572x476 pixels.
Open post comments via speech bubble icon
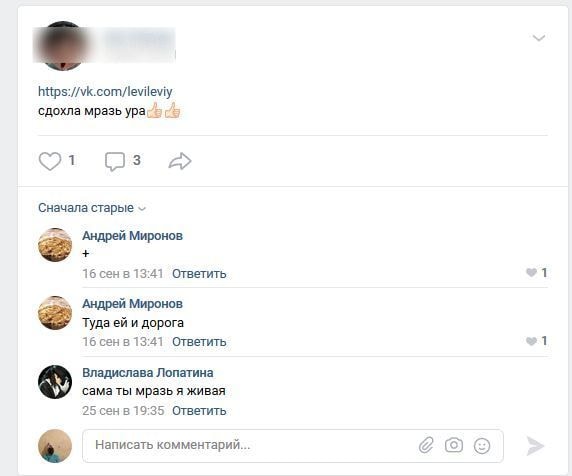(x=115, y=161)
